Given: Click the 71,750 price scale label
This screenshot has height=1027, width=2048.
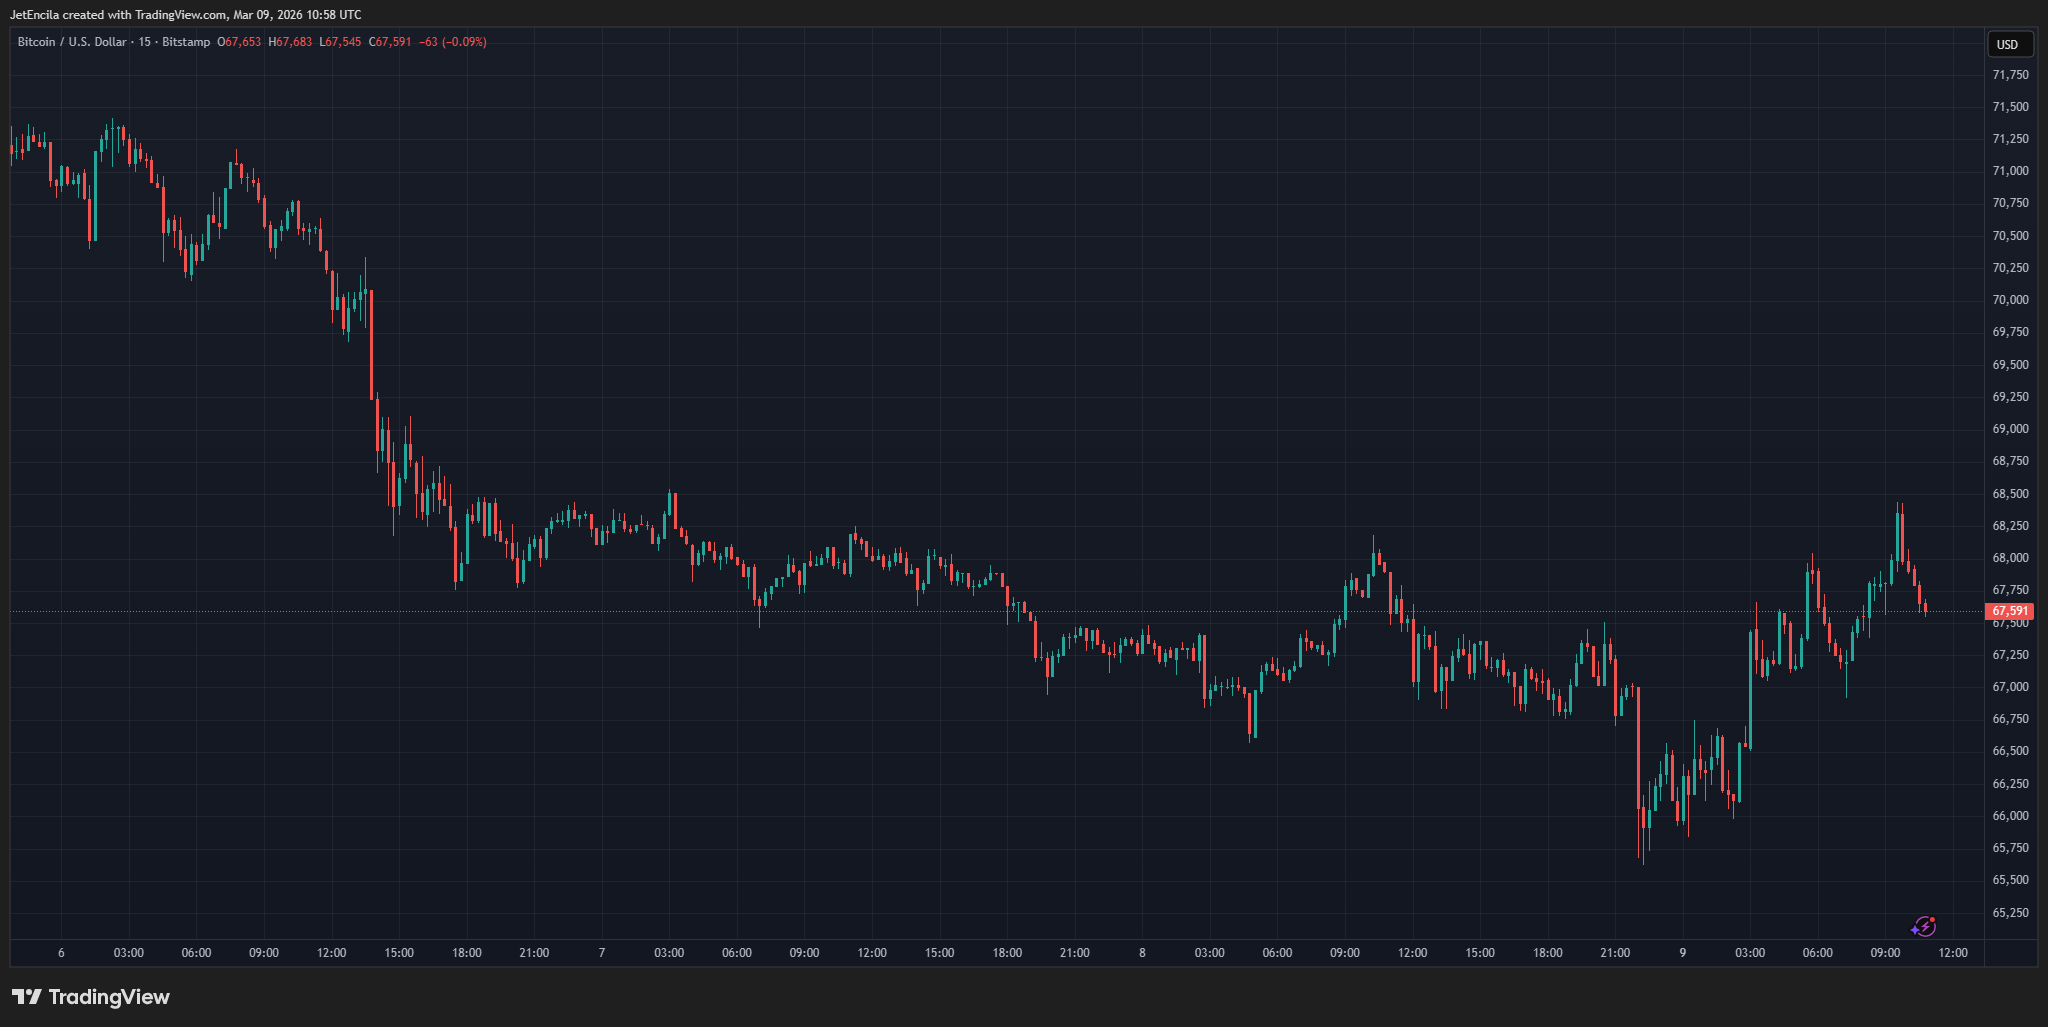Looking at the screenshot, I should click(x=2010, y=75).
